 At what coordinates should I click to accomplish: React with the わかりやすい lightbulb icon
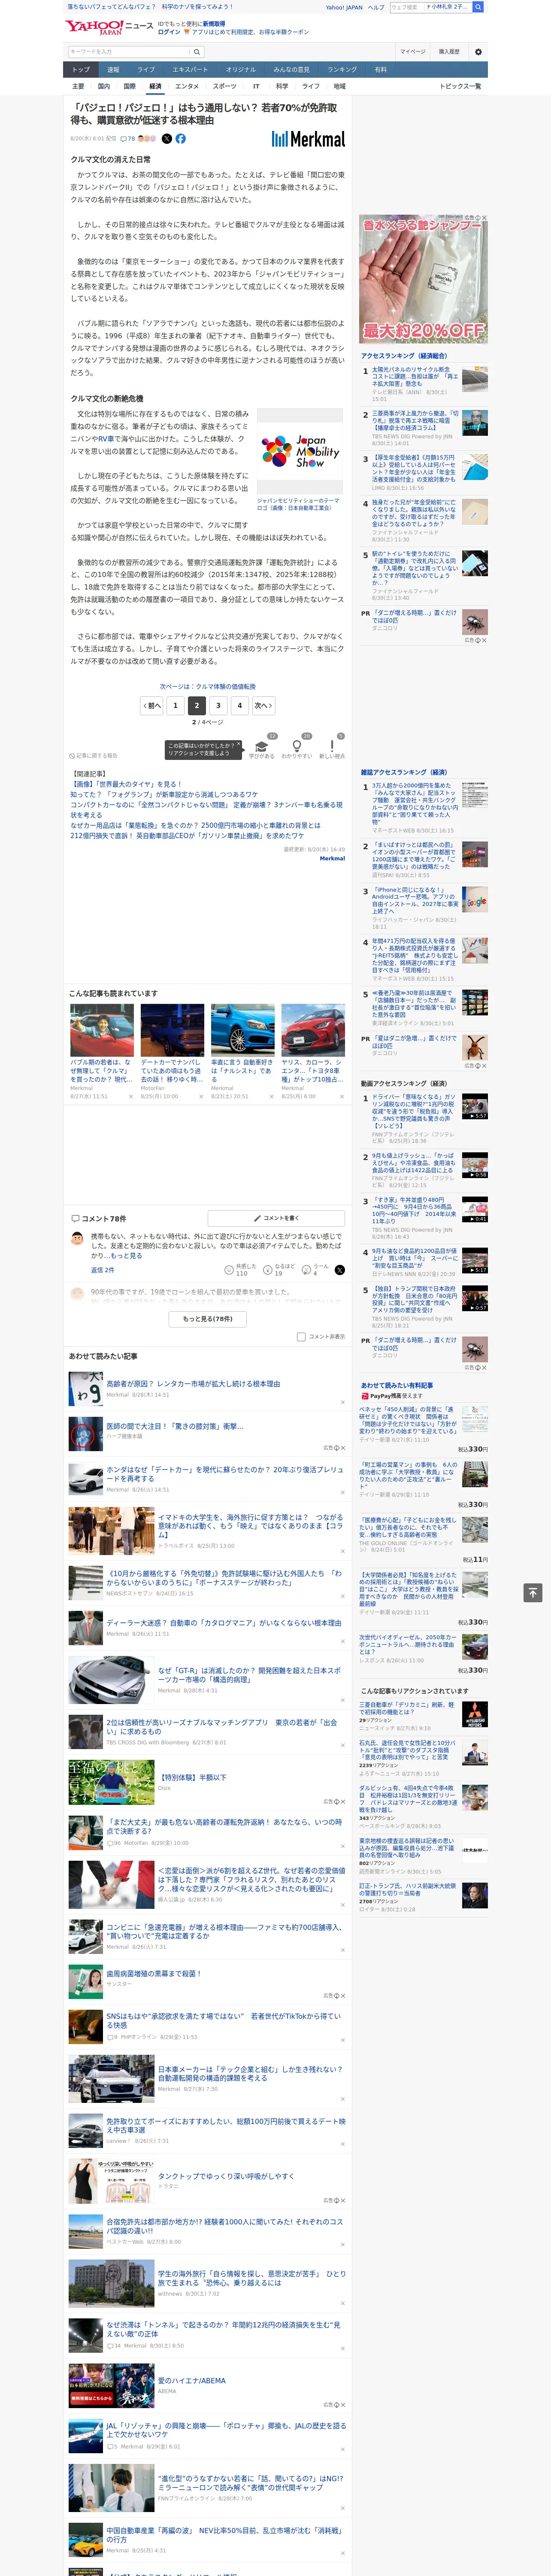coord(296,747)
